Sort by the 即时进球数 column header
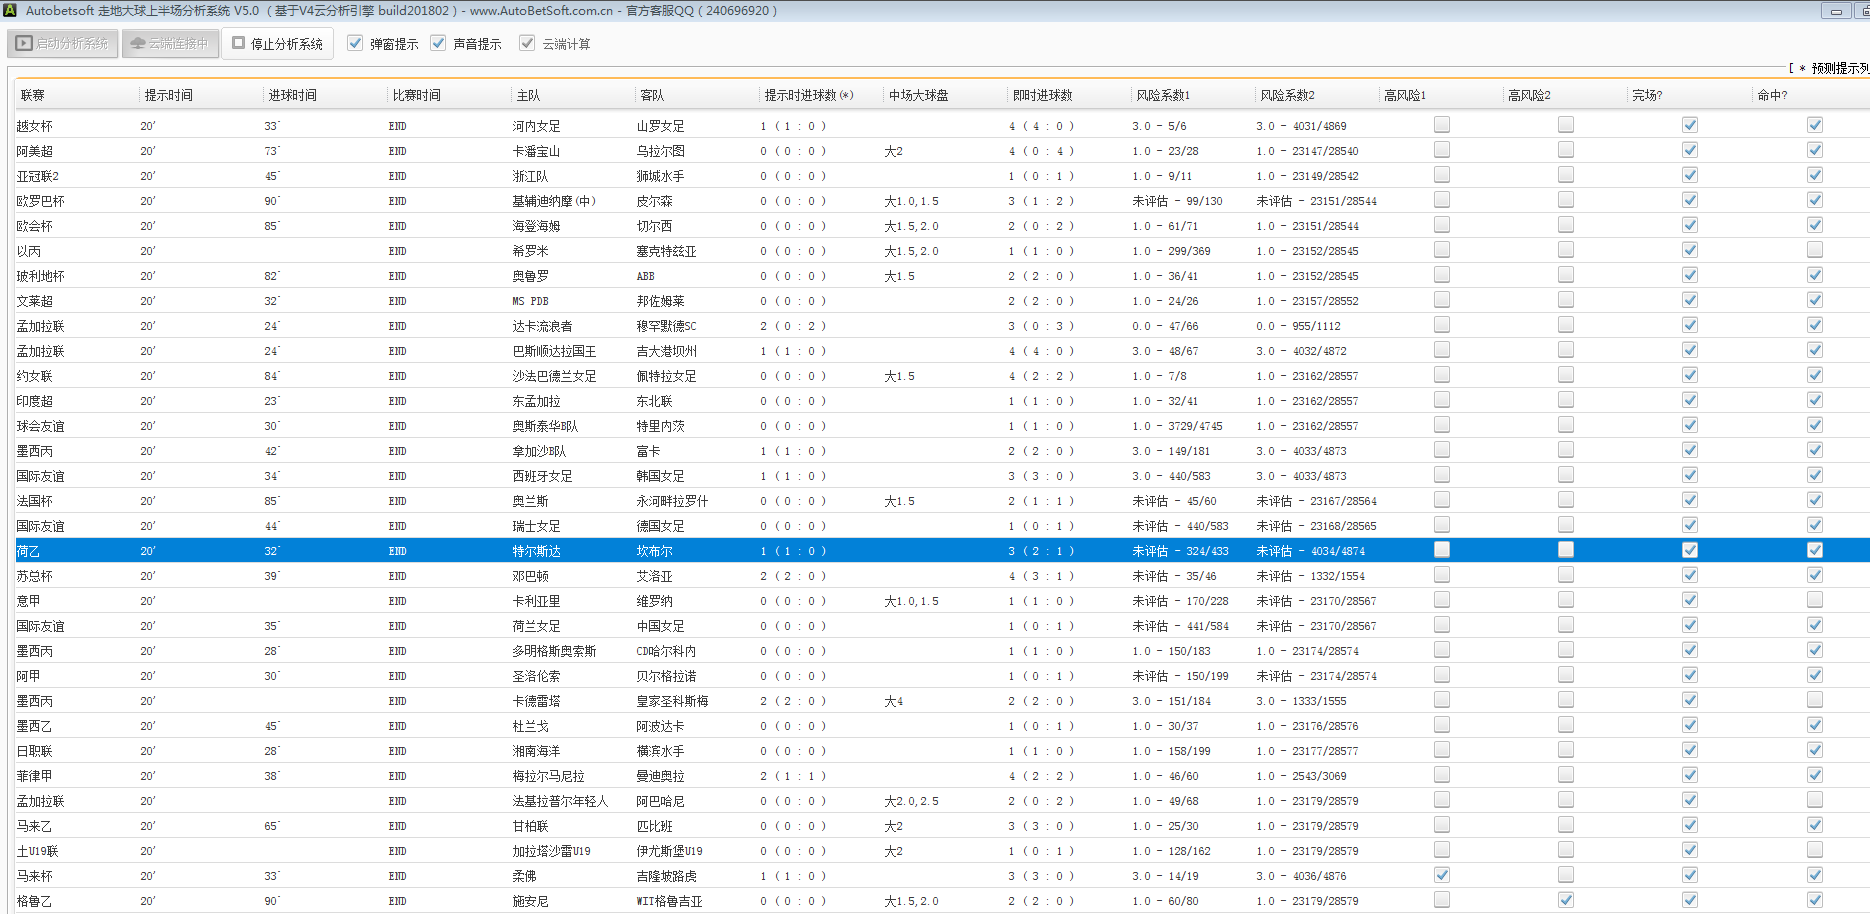The width and height of the screenshot is (1870, 914). [1042, 95]
